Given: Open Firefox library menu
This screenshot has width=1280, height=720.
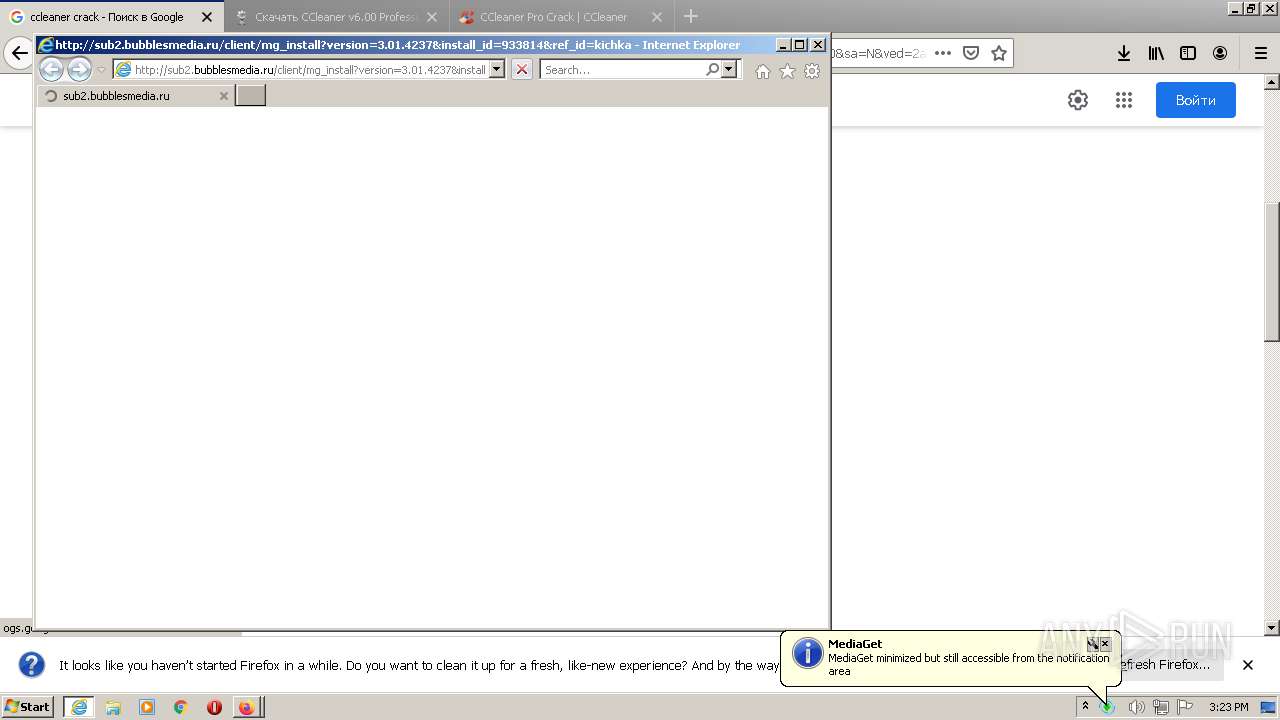Looking at the screenshot, I should tap(1156, 53).
